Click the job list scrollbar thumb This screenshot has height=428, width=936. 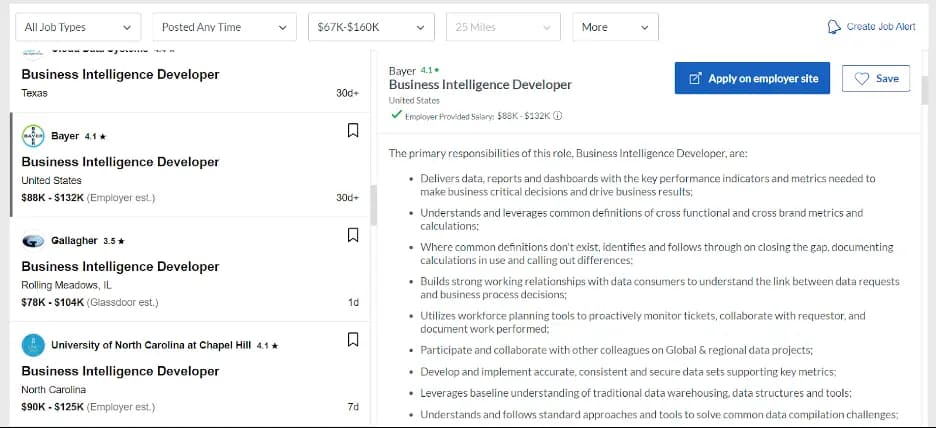tap(373, 205)
